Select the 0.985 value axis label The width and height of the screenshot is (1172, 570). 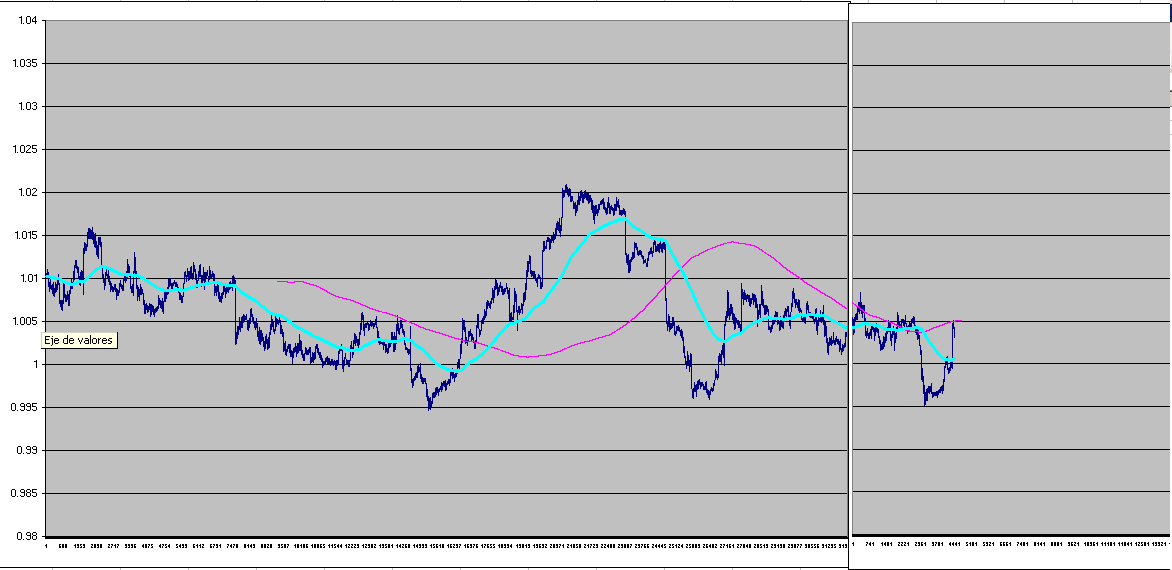coord(25,493)
